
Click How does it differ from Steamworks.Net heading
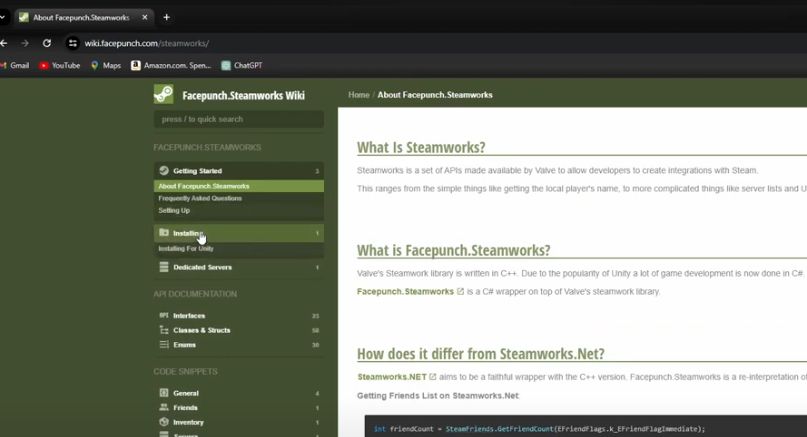[481, 354]
